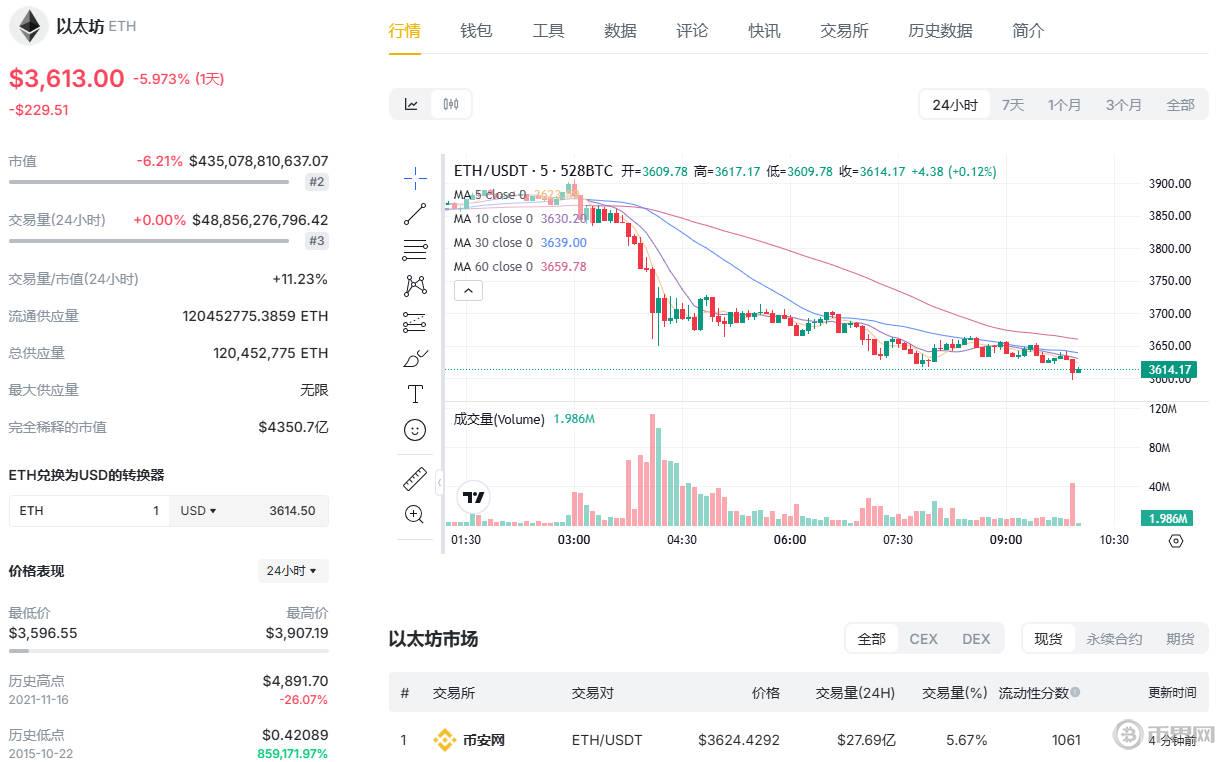Open the USD currency dropdown
The width and height of the screenshot is (1226, 762).
(198, 511)
